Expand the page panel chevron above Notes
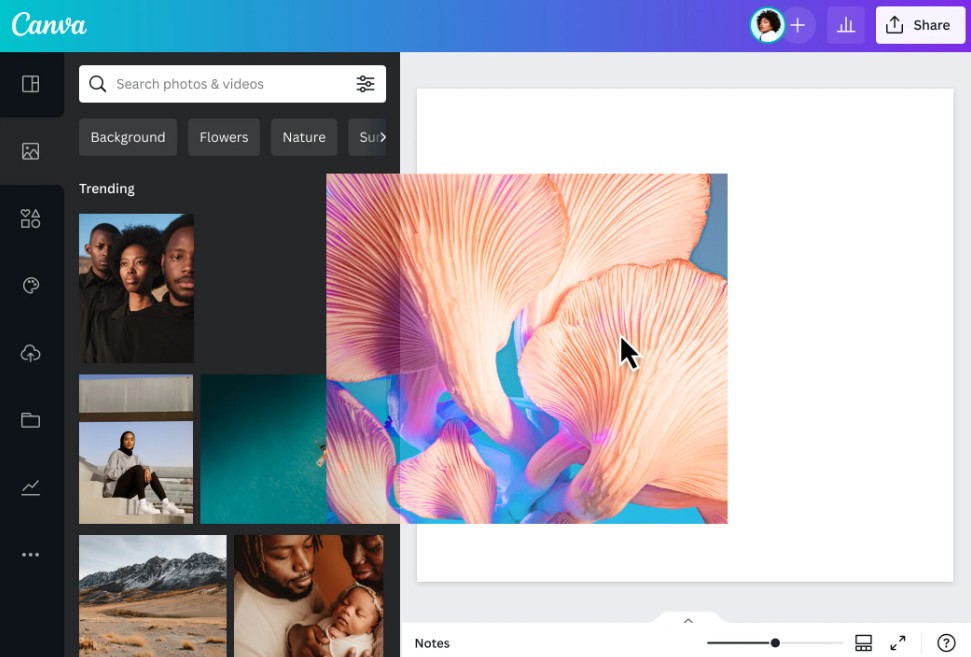The height and width of the screenshot is (657, 971). [688, 621]
